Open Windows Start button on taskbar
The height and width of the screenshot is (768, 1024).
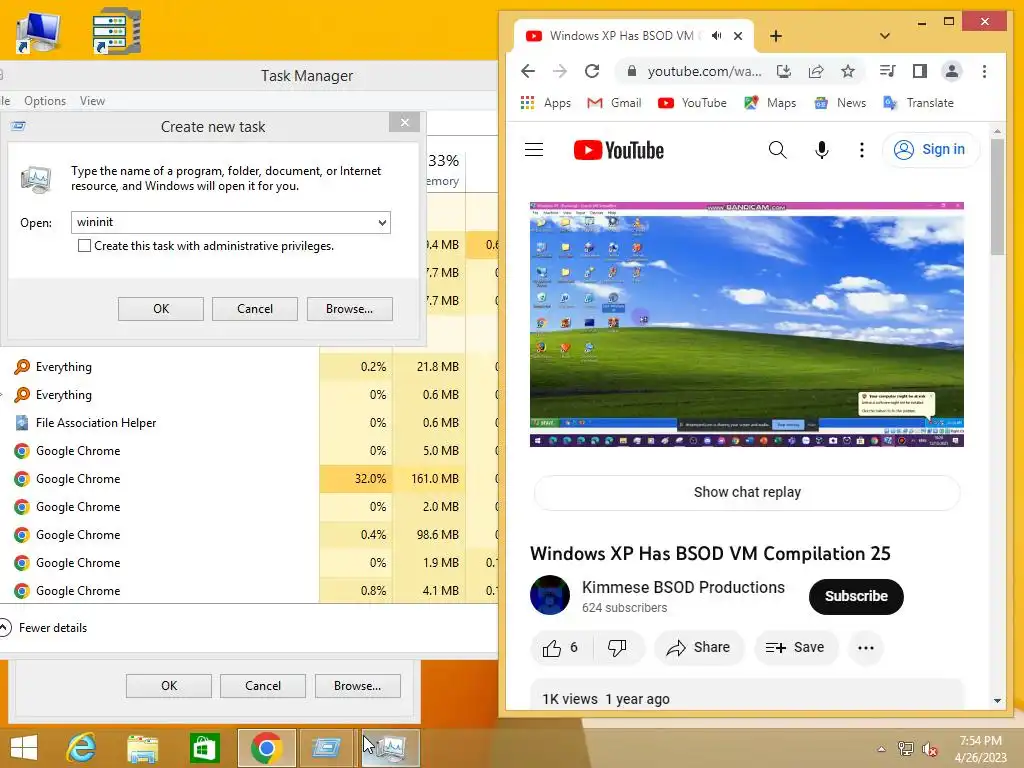tap(24, 748)
